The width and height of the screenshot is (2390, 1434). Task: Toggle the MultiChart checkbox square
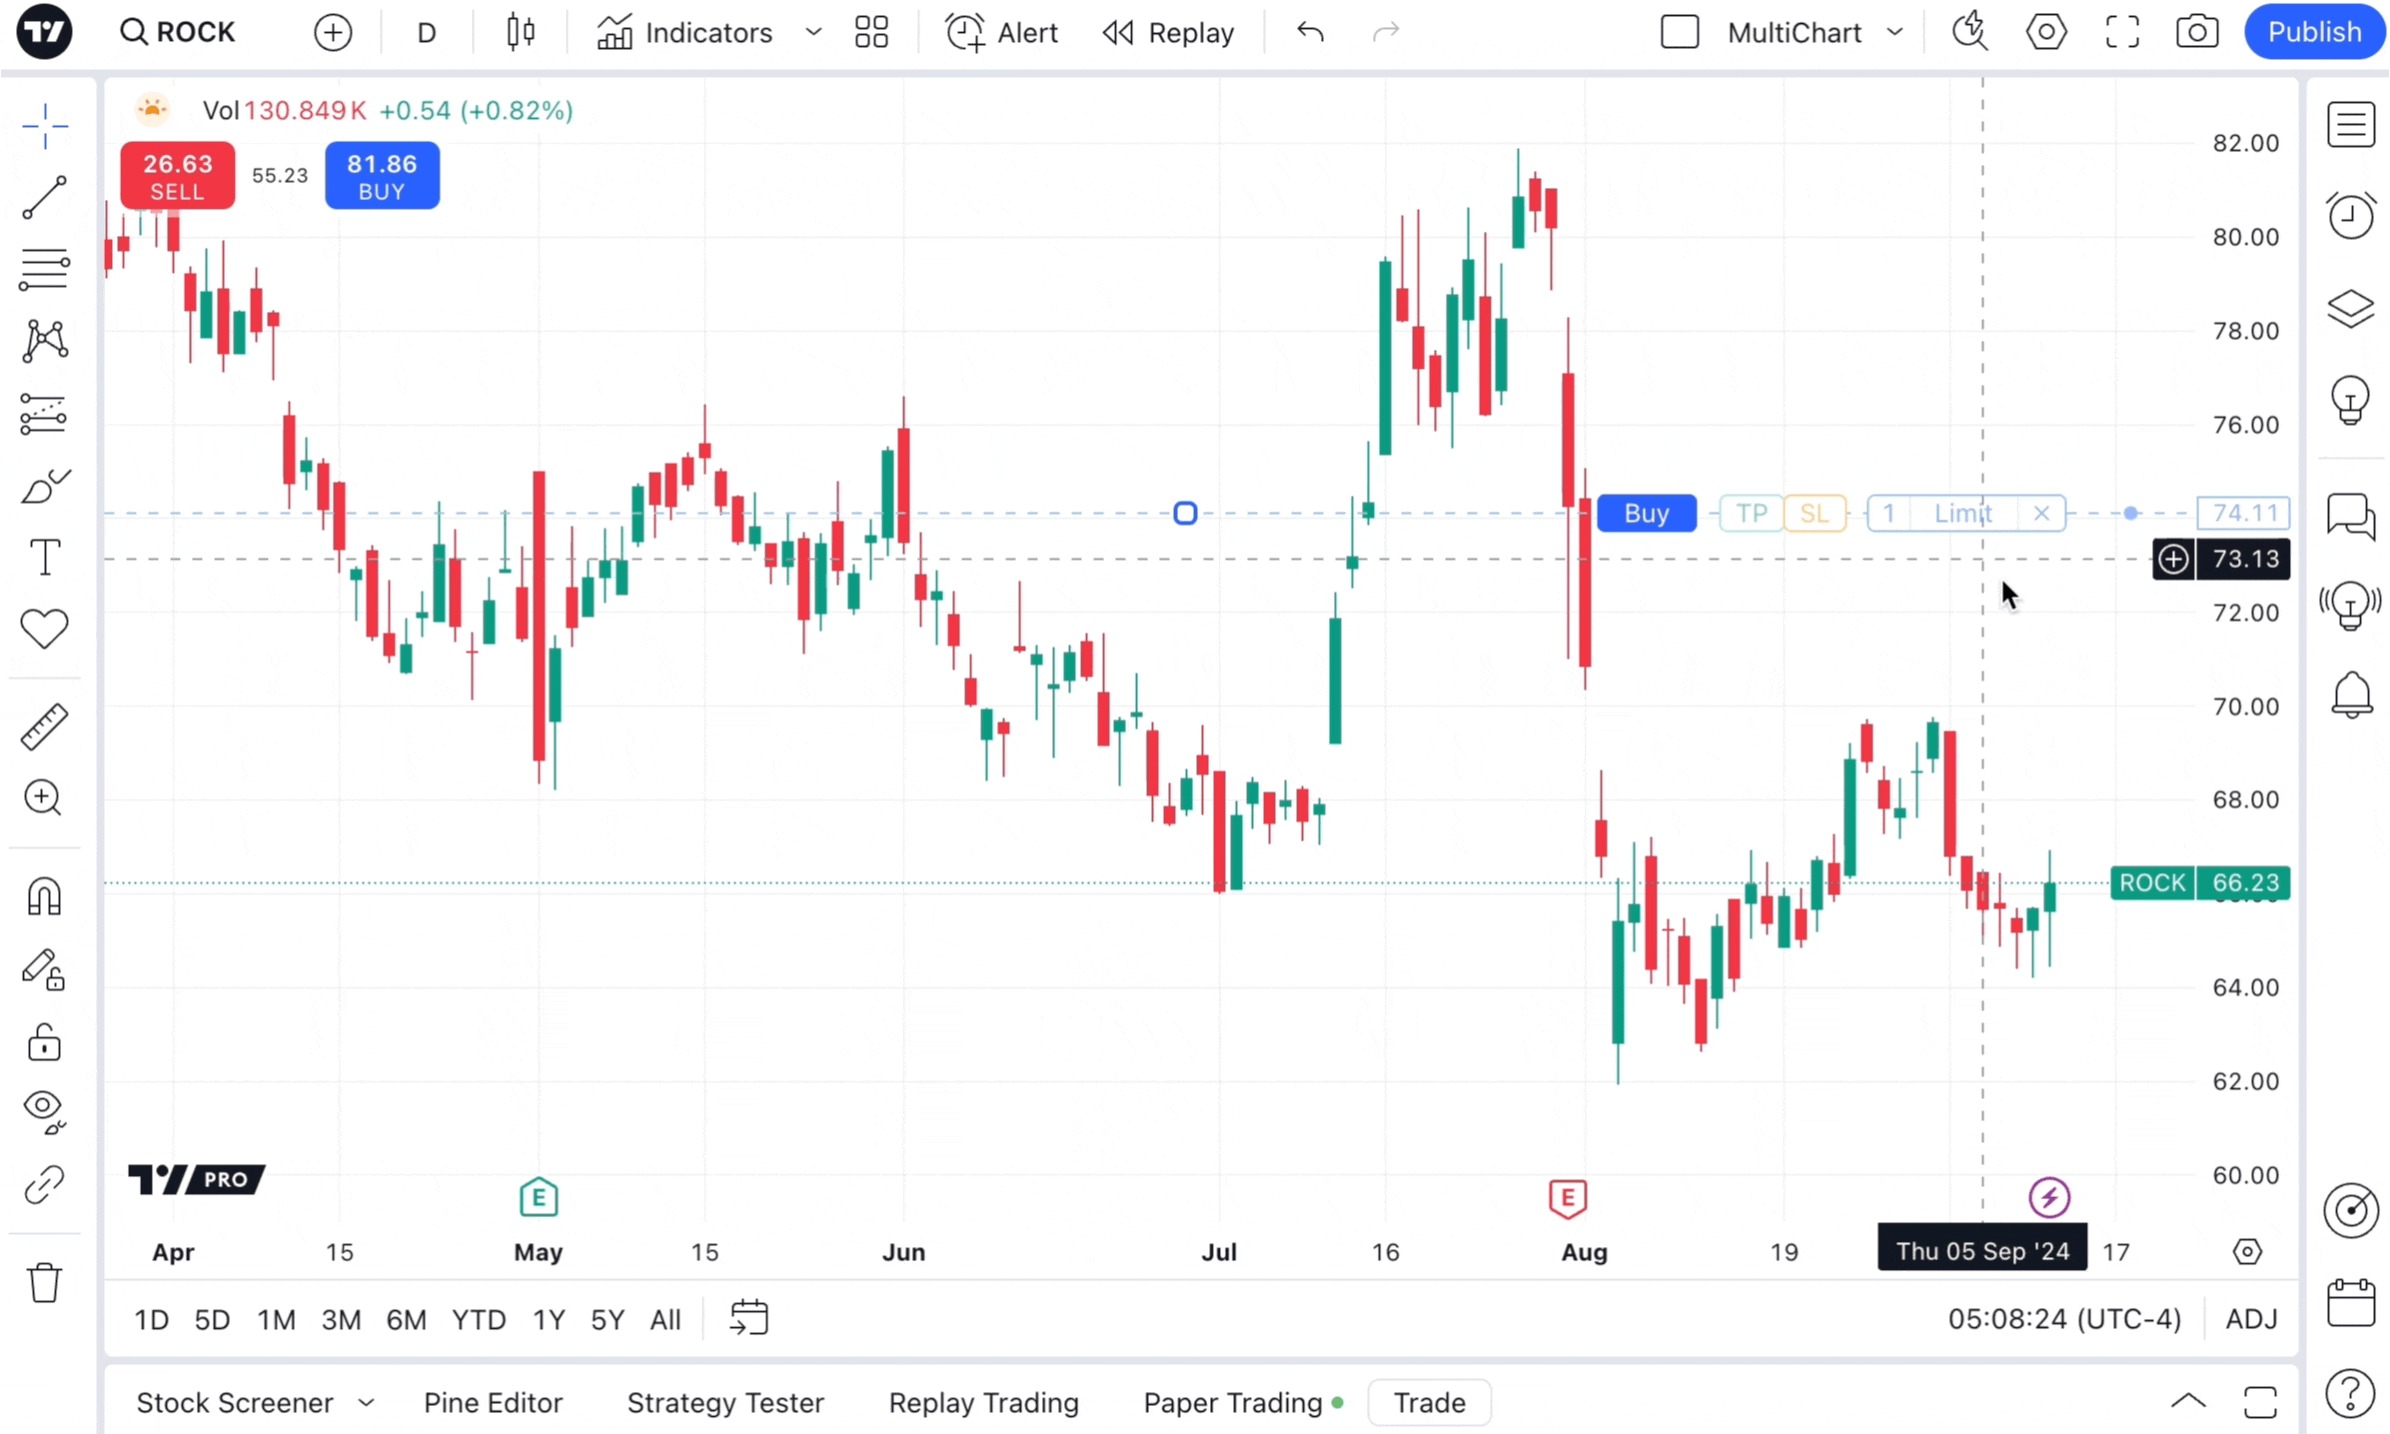pos(1679,32)
